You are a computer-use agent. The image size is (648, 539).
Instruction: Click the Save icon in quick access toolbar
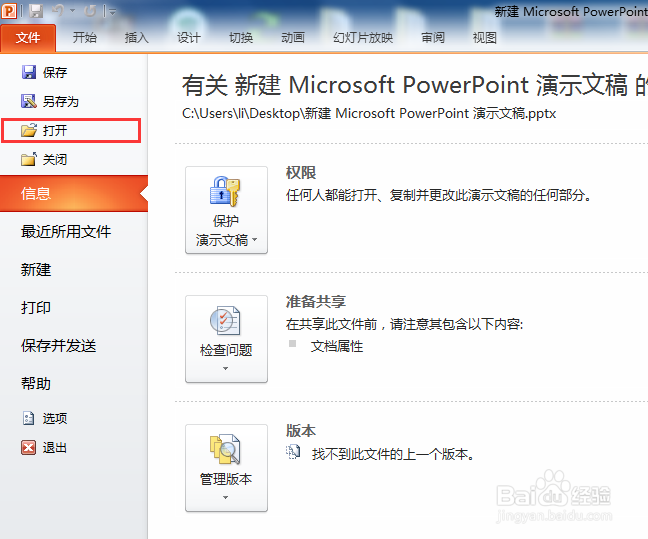[x=36, y=11]
